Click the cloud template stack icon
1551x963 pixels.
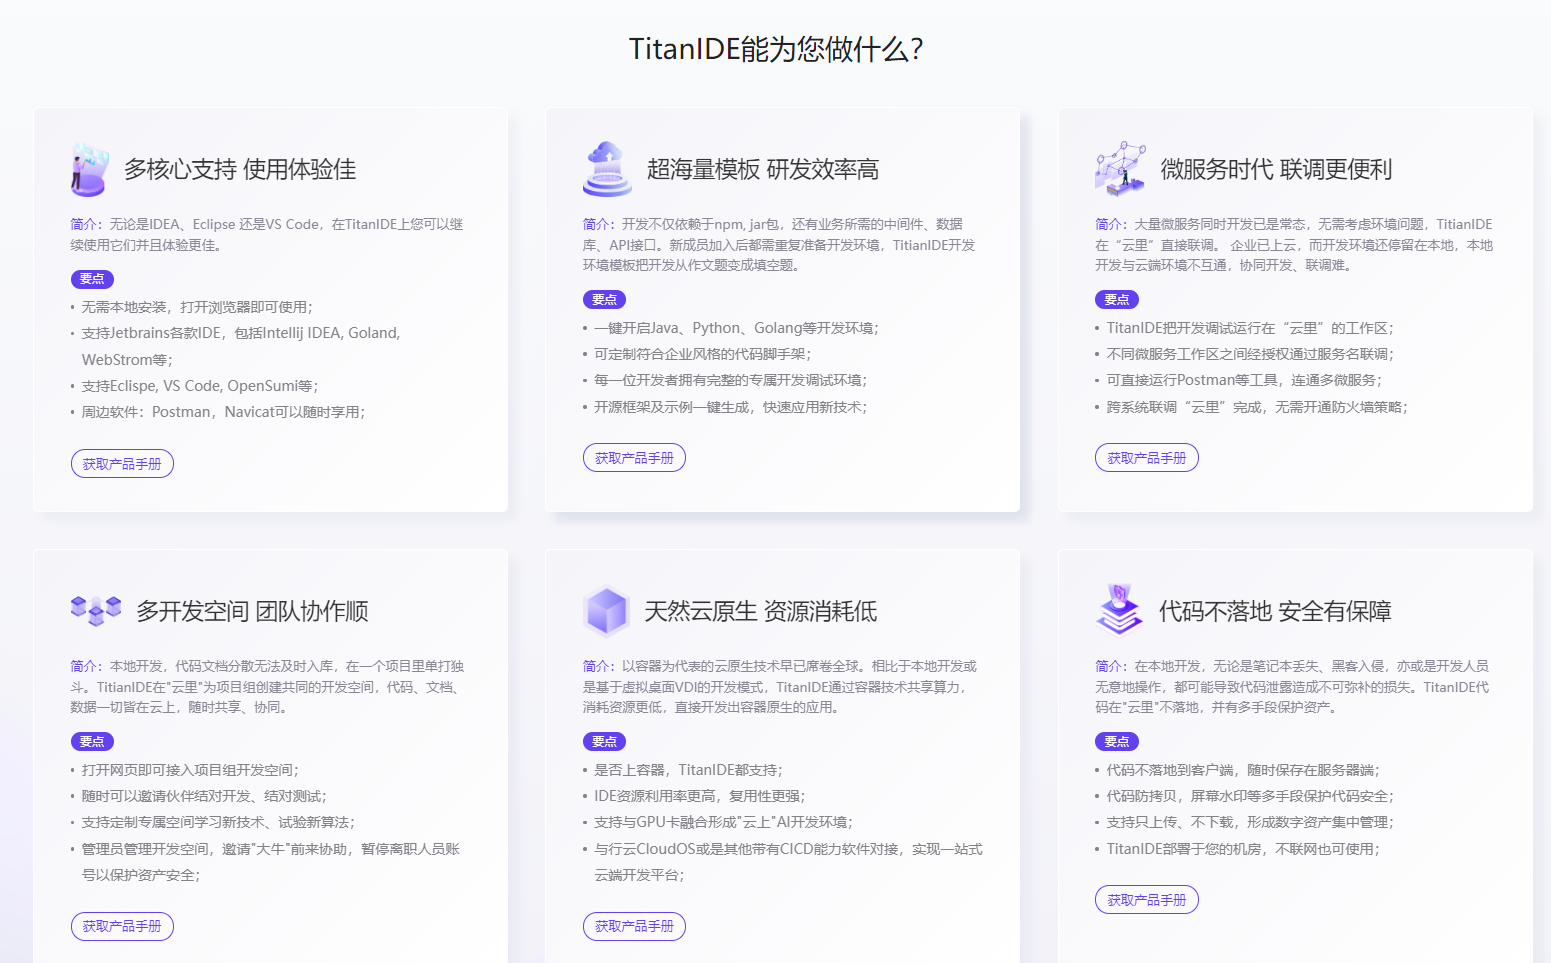pyautogui.click(x=607, y=169)
